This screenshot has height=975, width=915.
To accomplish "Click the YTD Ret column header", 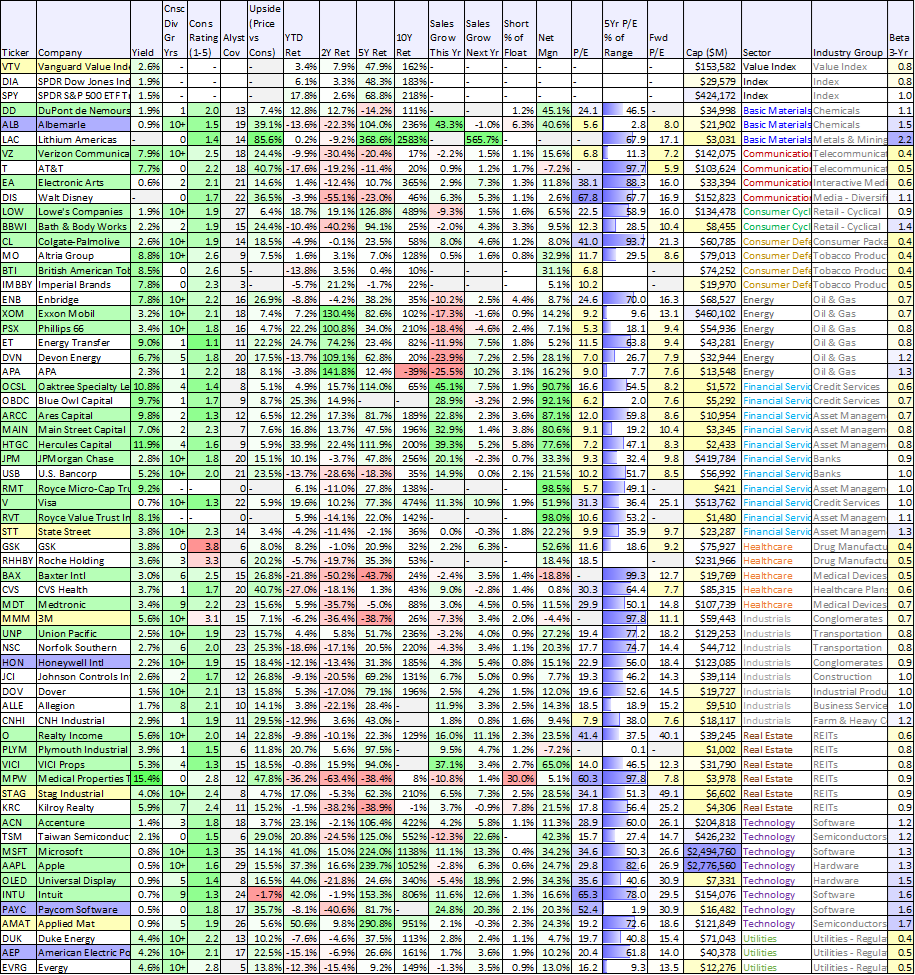I will (x=301, y=30).
